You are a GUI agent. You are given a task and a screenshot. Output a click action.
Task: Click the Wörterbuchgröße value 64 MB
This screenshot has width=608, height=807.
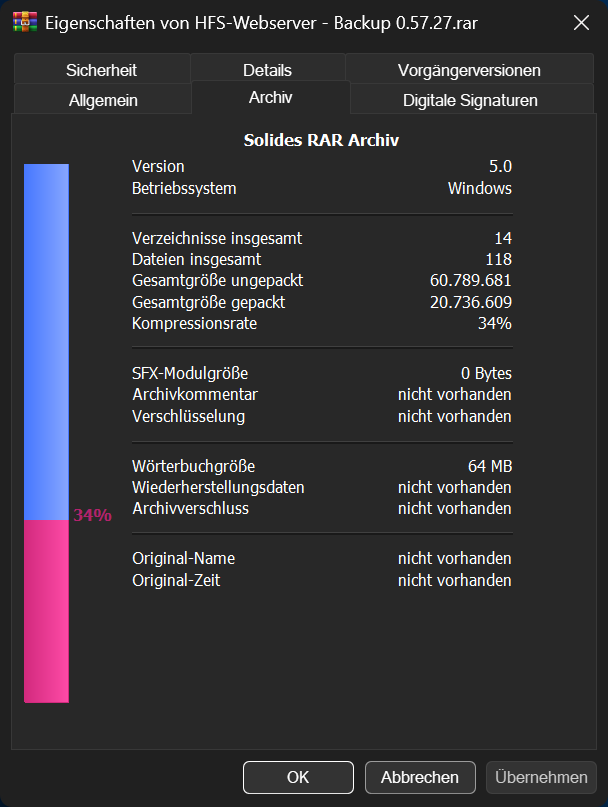[489, 466]
